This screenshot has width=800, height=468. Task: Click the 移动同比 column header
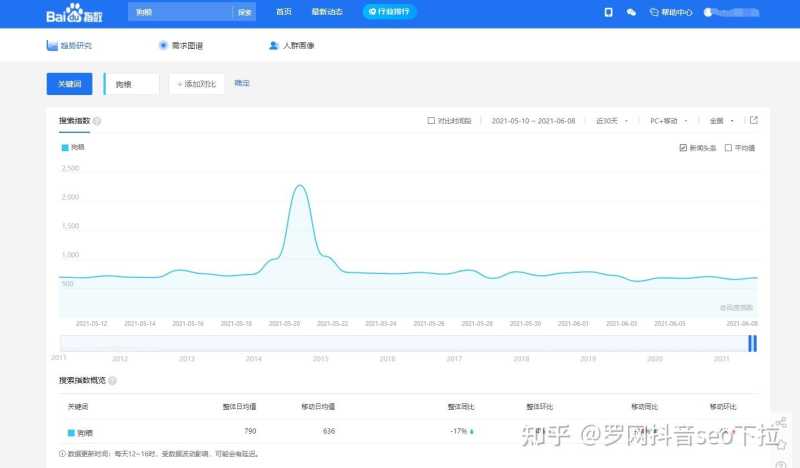point(644,407)
